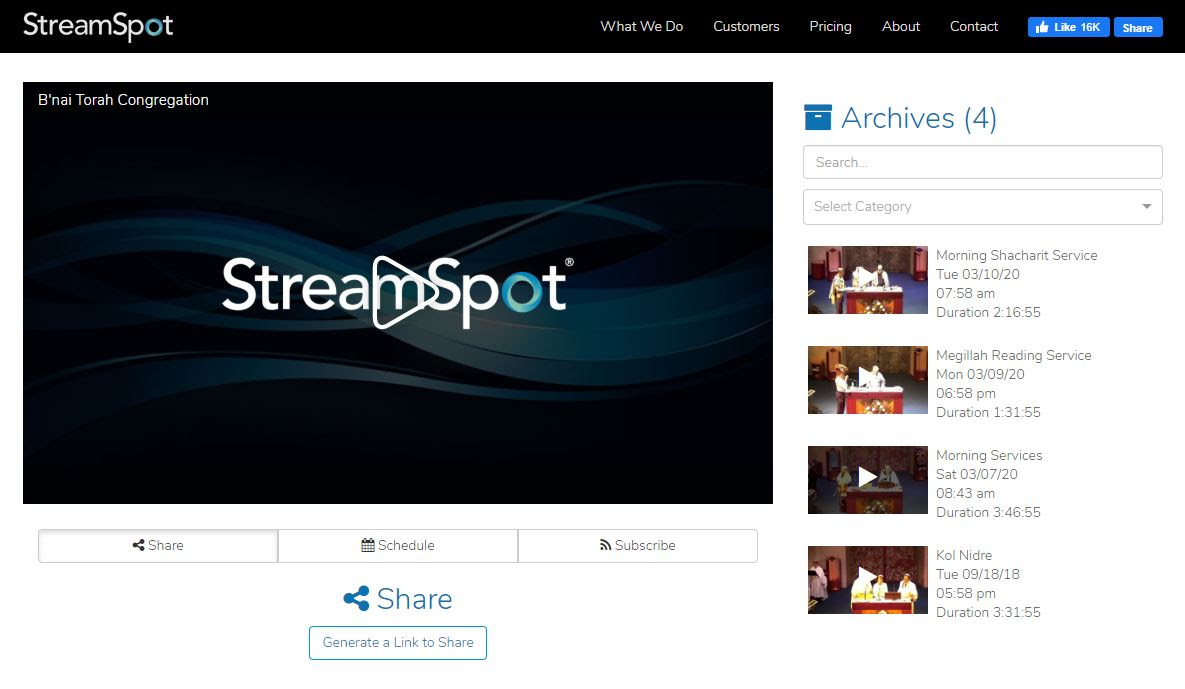Image resolution: width=1185 pixels, height=689 pixels.
Task: Switch to the Share tab
Action: 158,545
